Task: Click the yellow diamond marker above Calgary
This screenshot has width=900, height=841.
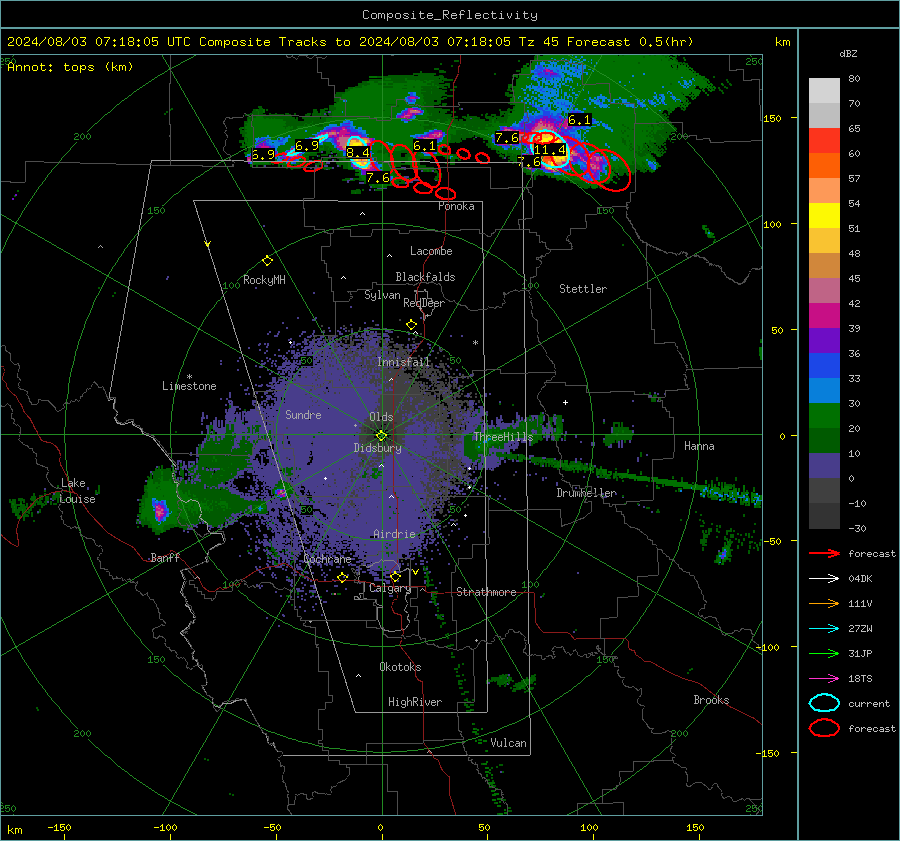Action: tap(395, 576)
